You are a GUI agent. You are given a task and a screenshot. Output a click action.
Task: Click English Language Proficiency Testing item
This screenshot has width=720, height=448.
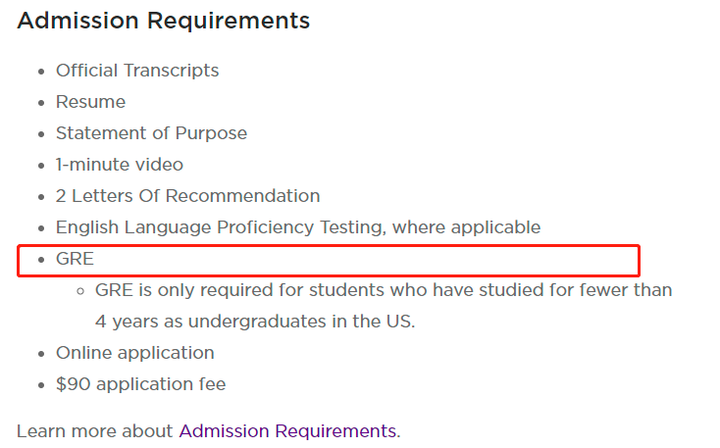[298, 228]
